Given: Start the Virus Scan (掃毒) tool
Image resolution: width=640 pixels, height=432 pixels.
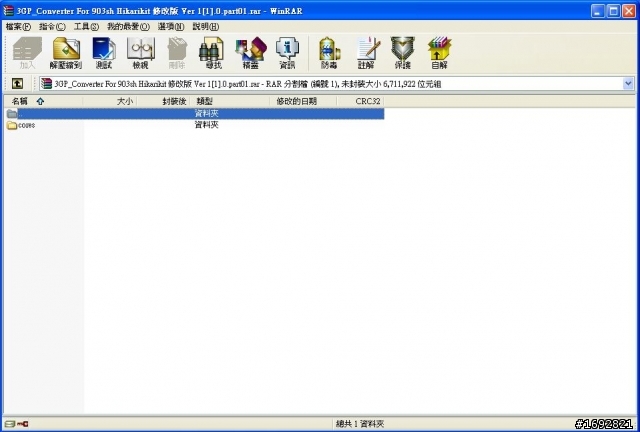Looking at the screenshot, I should [x=329, y=53].
